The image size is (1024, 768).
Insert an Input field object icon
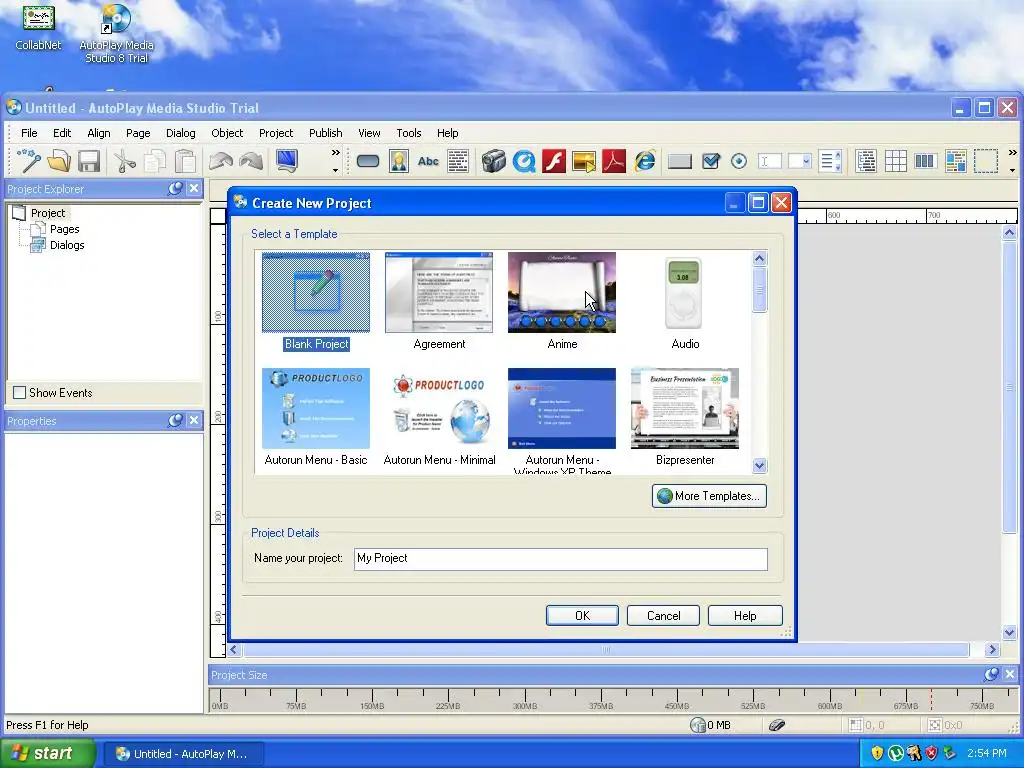(x=769, y=161)
